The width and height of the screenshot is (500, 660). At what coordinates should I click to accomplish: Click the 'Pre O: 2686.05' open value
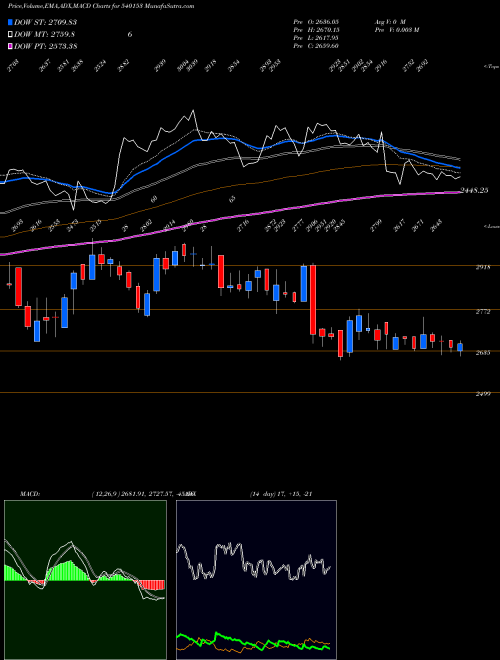point(317,21)
